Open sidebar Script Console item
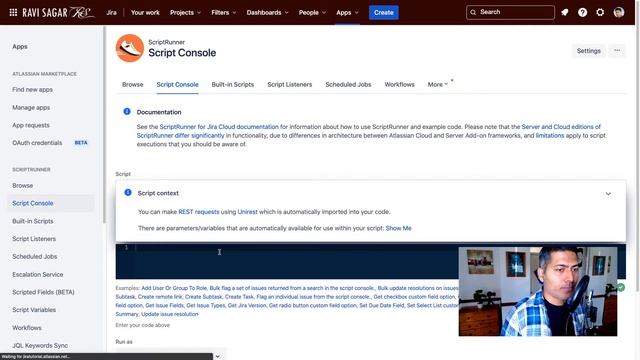 (x=33, y=203)
